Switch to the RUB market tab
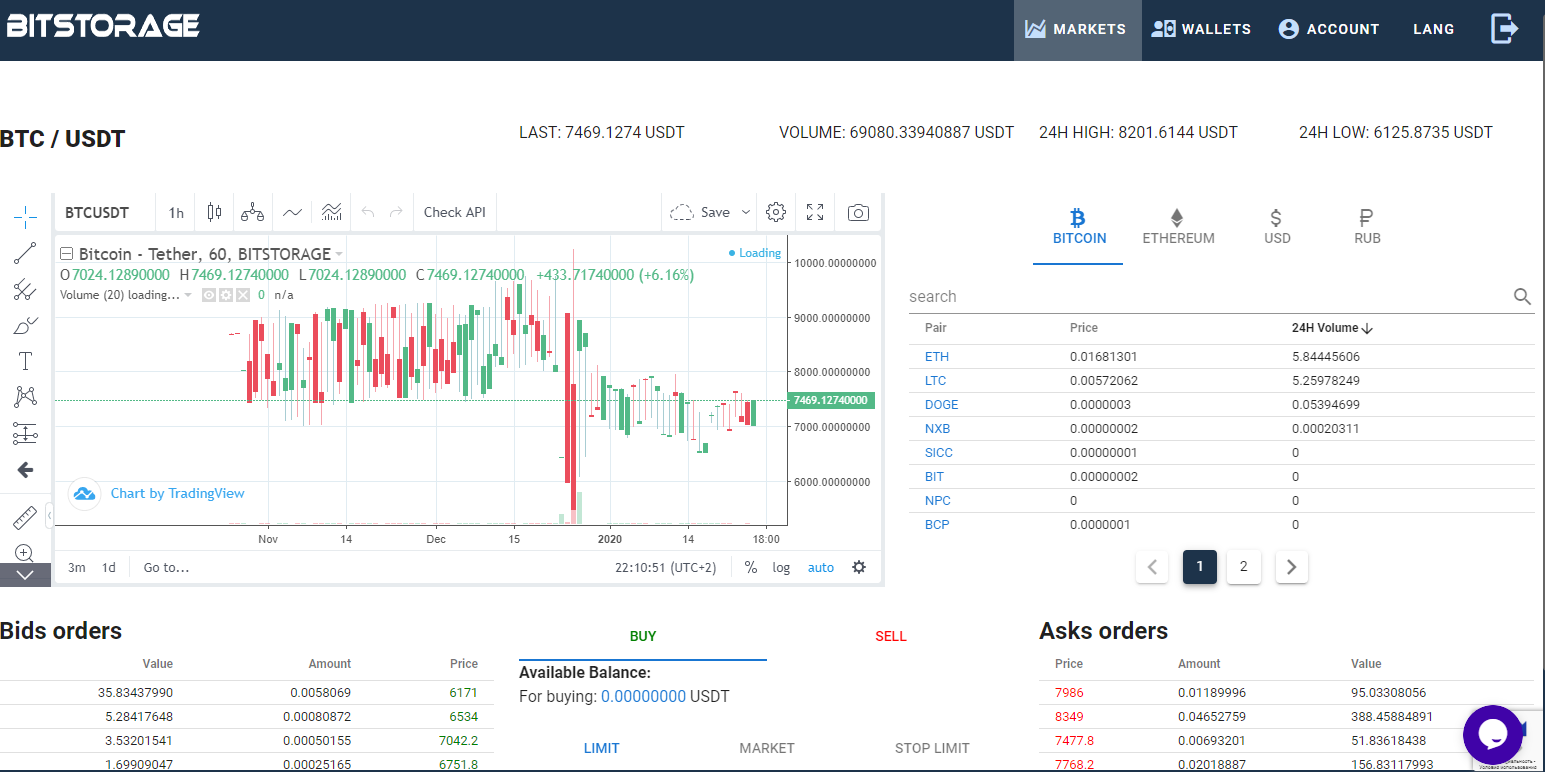 click(x=1367, y=228)
